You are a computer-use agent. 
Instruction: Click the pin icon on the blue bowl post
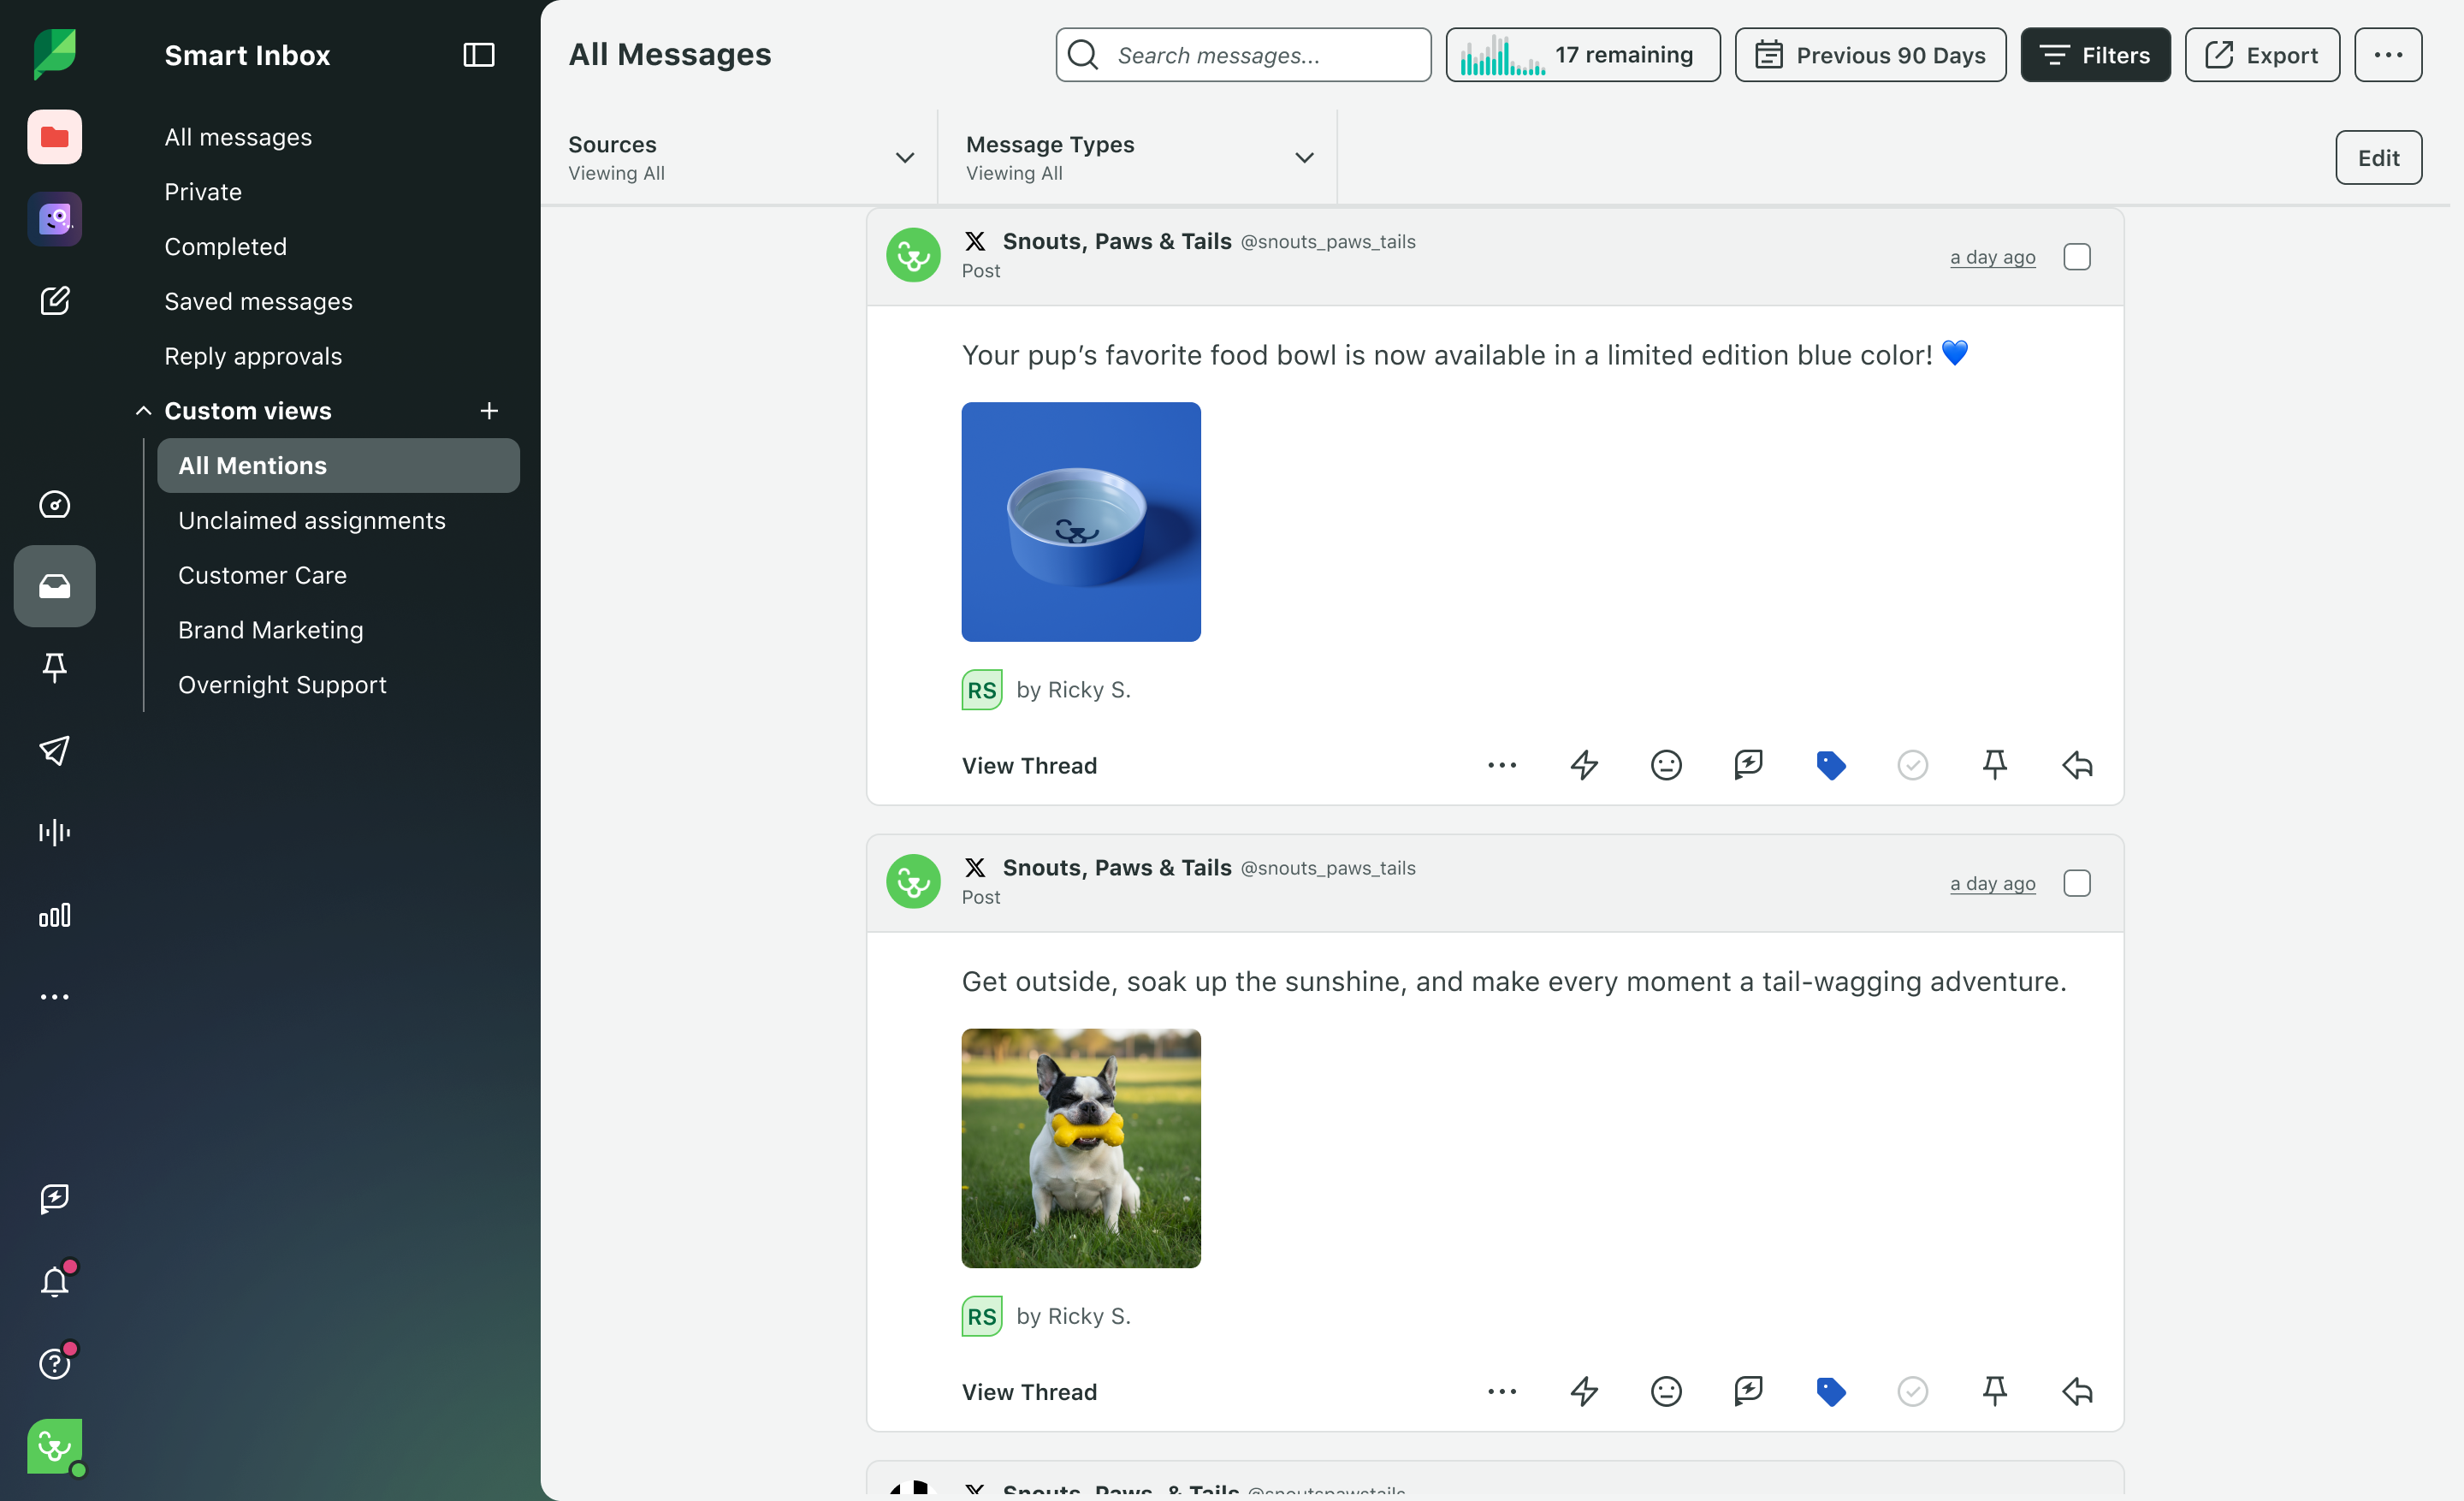click(1994, 765)
